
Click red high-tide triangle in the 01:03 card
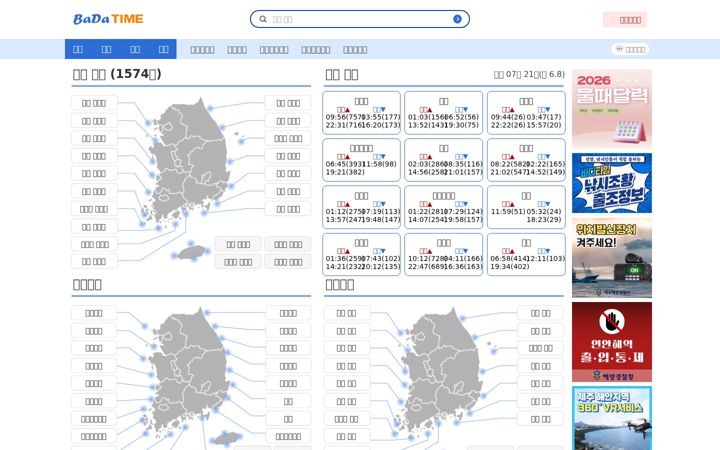click(430, 110)
